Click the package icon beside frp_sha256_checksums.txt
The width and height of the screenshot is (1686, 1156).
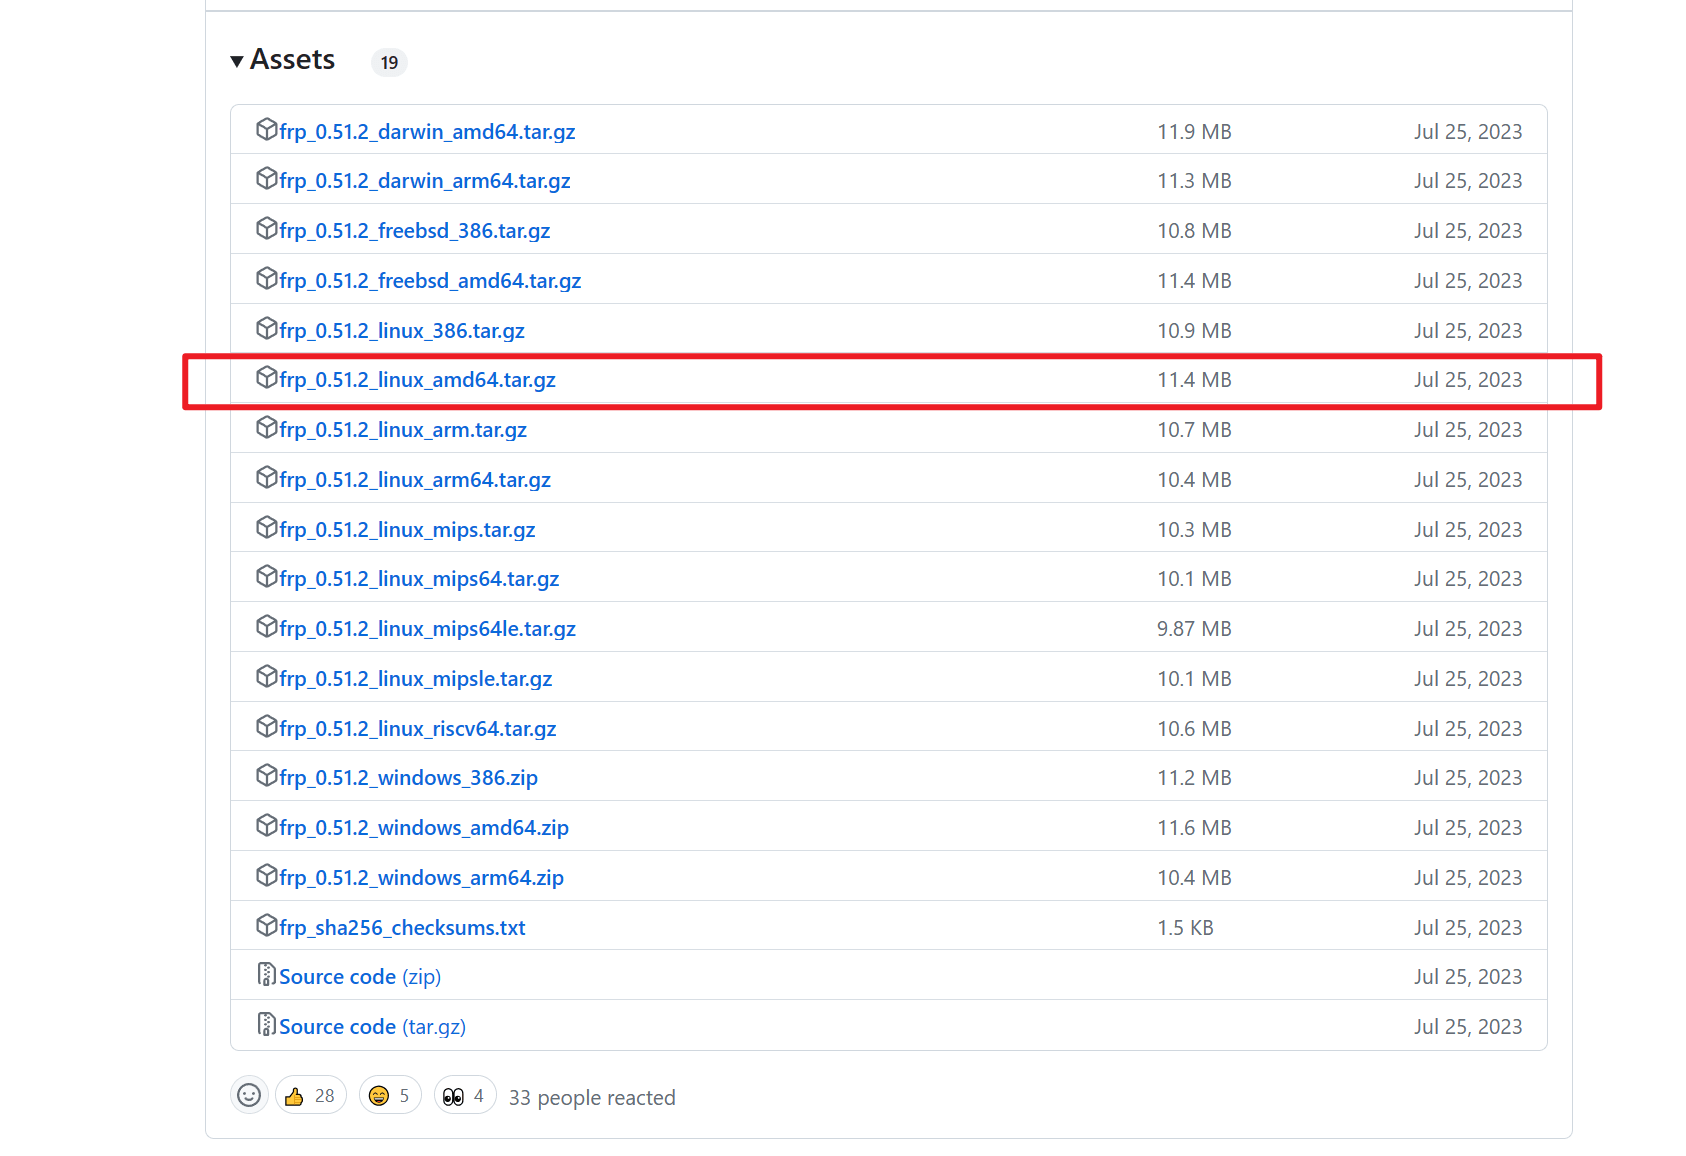[266, 926]
